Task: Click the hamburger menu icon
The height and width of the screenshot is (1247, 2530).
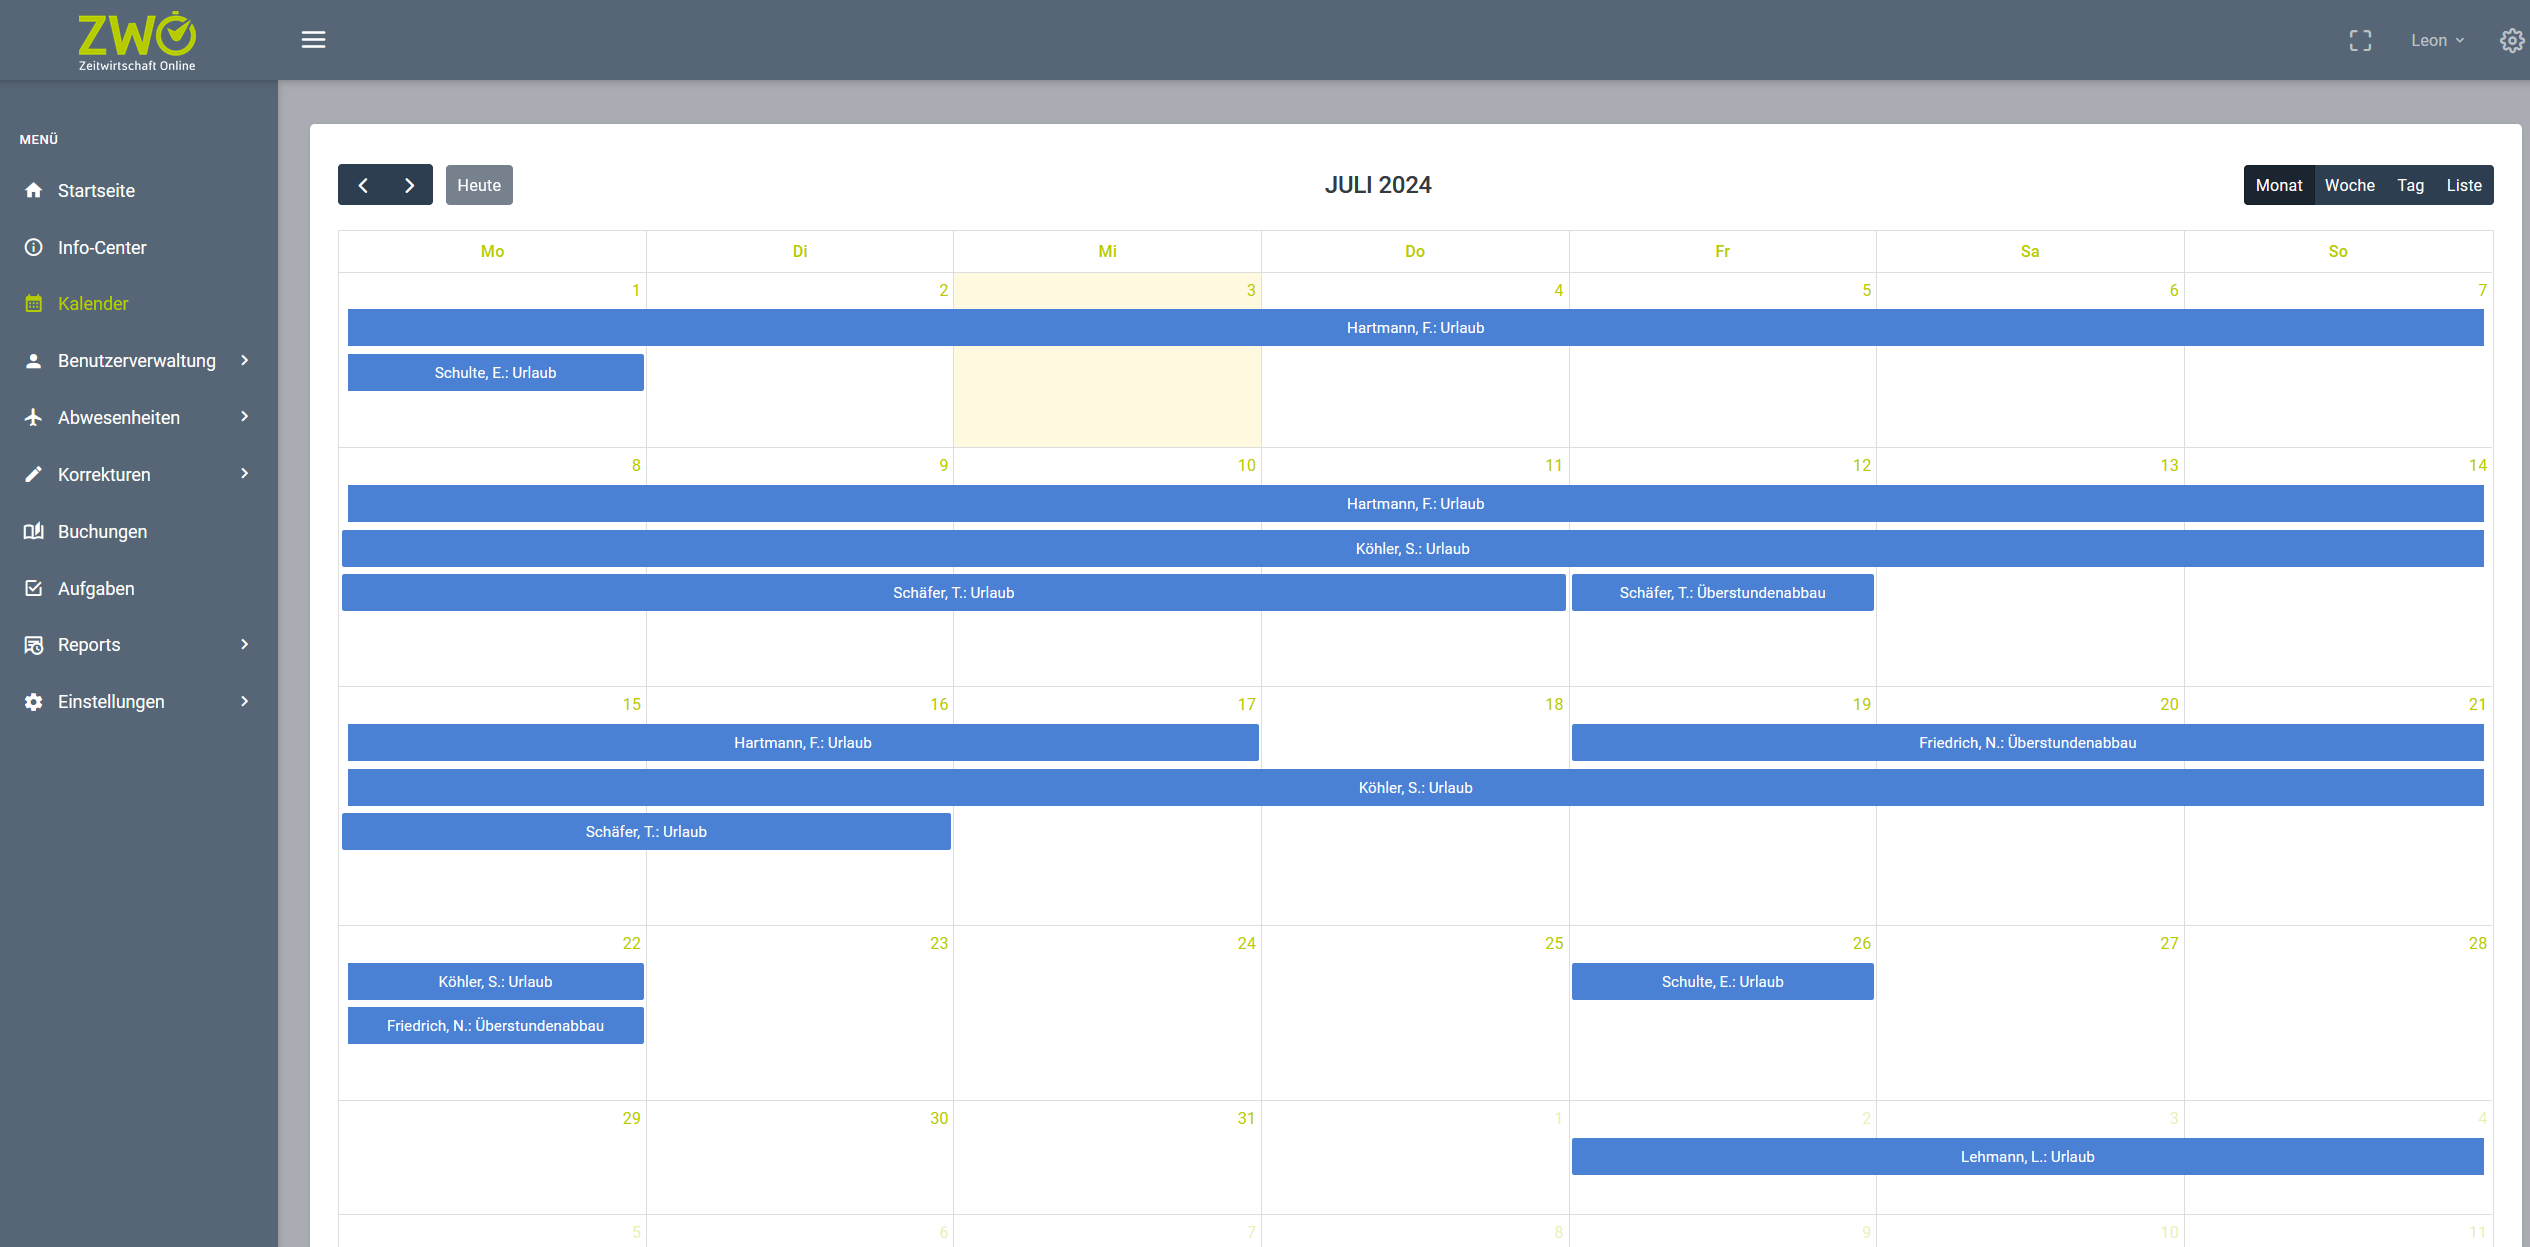Action: tap(313, 40)
